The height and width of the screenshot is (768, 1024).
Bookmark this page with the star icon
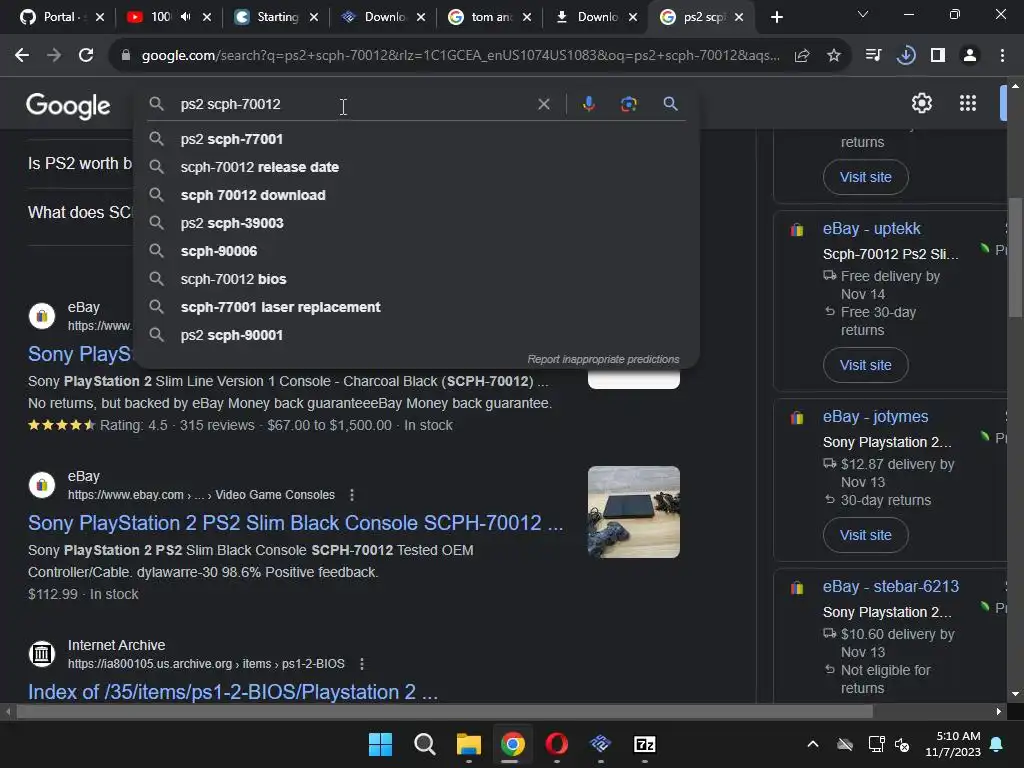(x=833, y=56)
